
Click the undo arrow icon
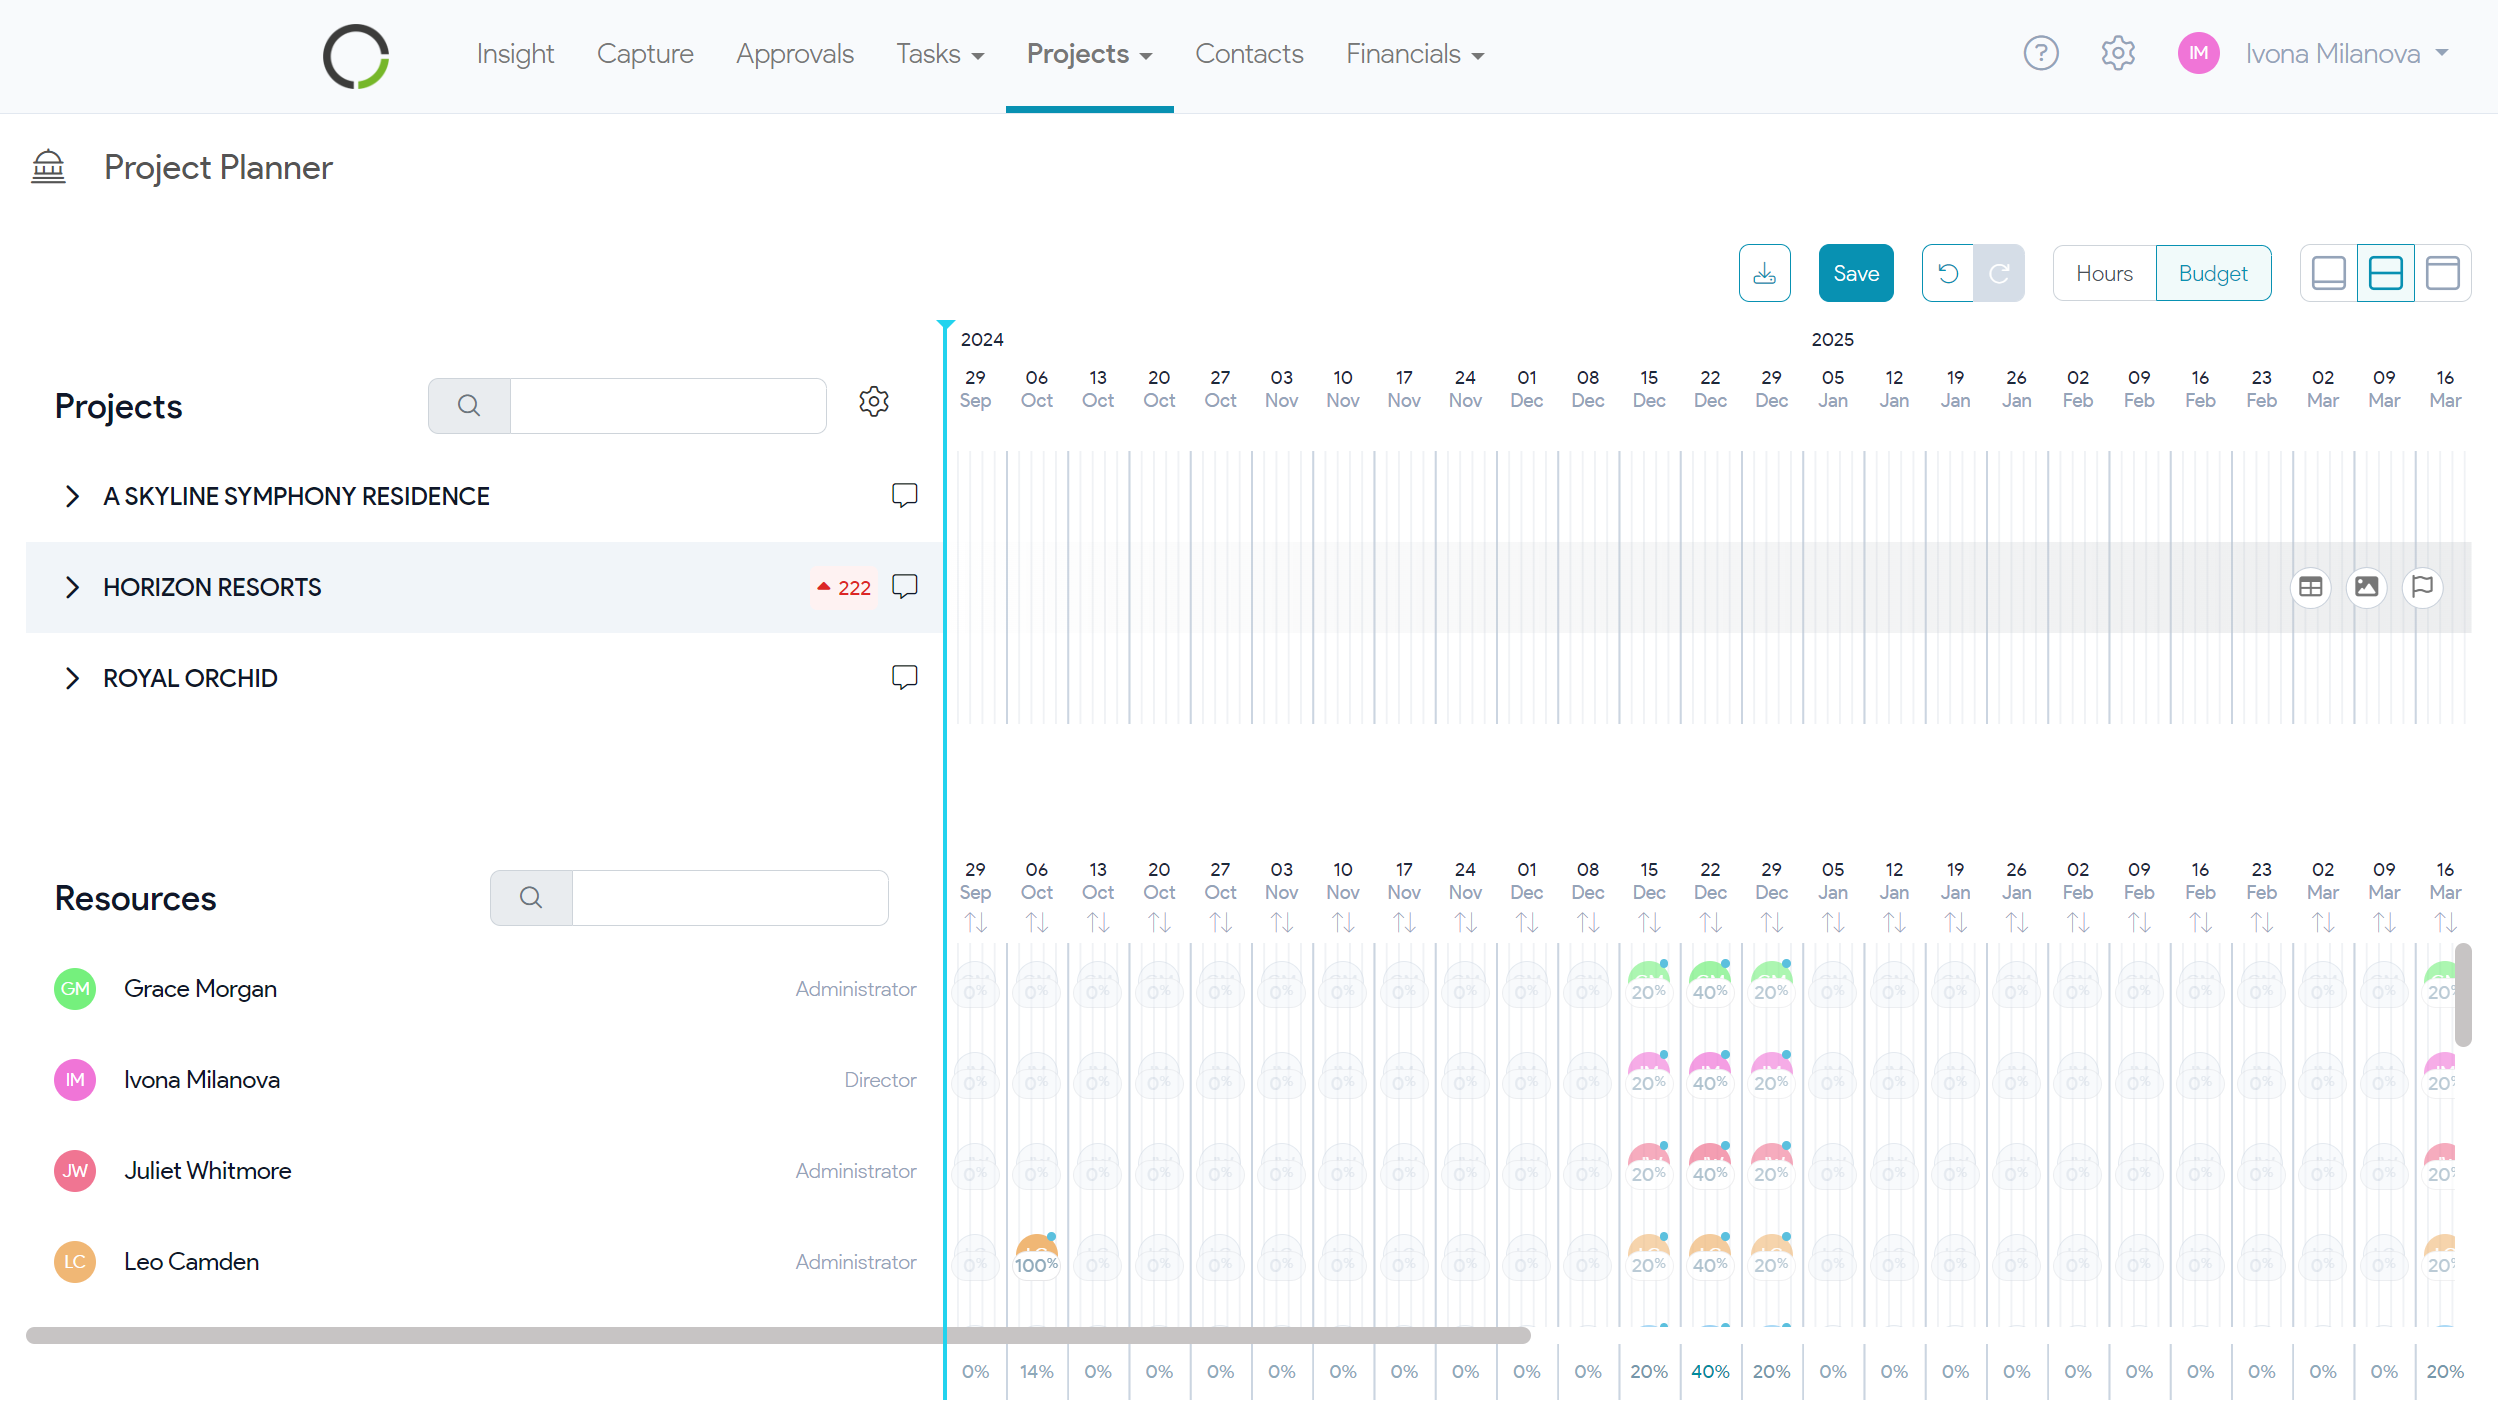pyautogui.click(x=1947, y=273)
